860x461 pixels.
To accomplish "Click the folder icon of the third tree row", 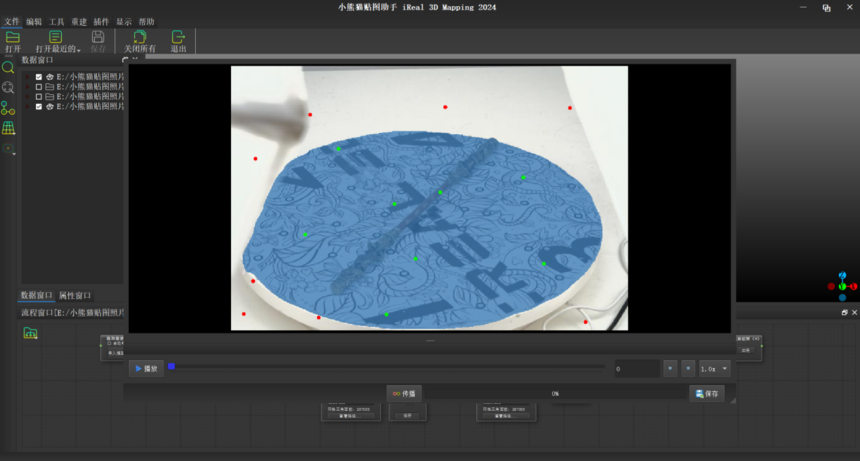I will click(x=49, y=96).
